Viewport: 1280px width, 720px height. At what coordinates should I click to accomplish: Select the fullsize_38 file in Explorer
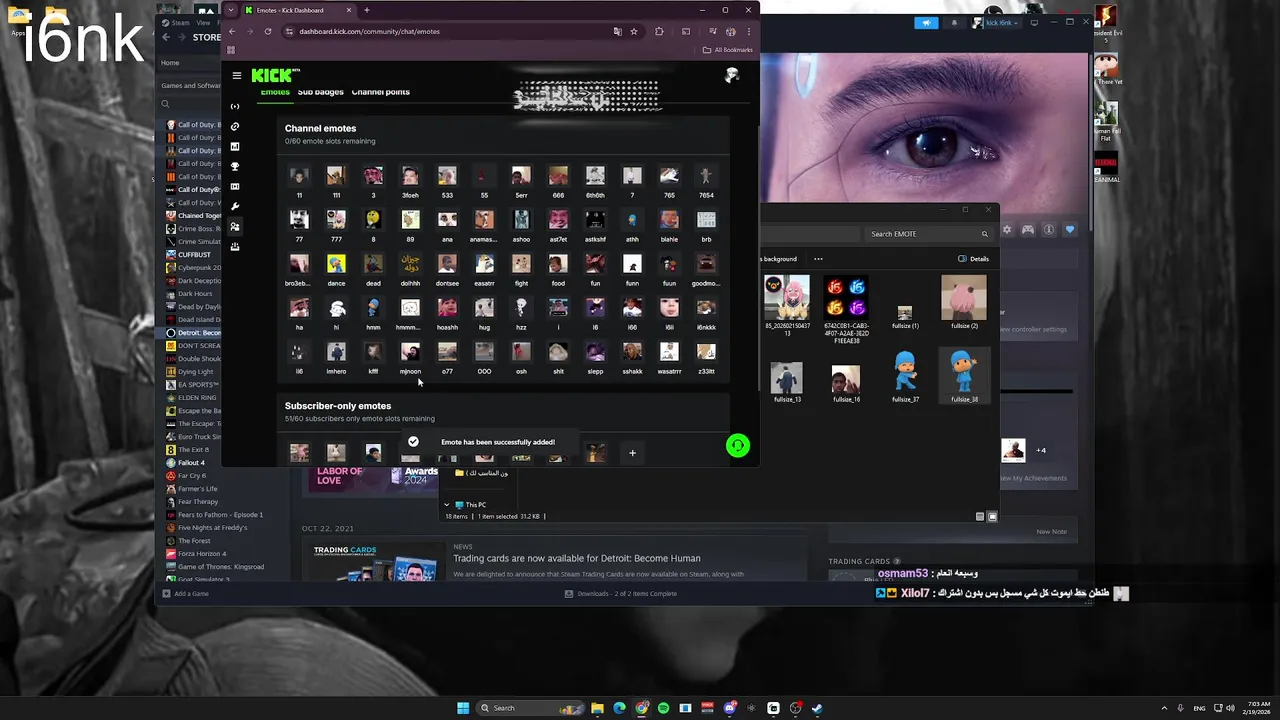click(964, 376)
